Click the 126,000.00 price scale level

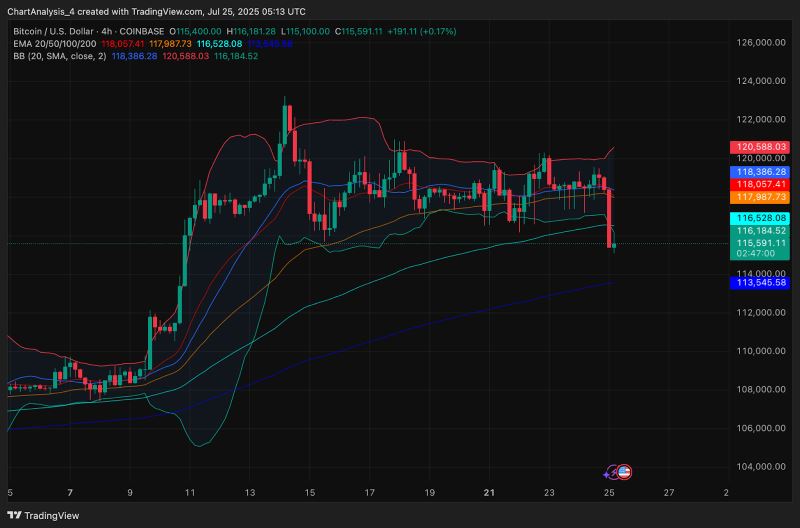click(762, 43)
